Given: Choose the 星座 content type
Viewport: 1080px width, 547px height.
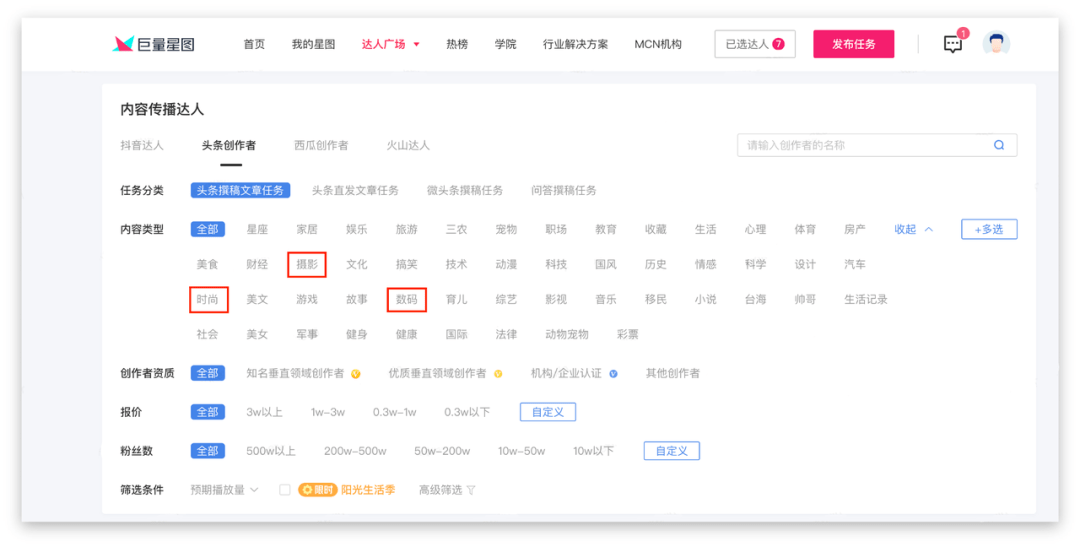Looking at the screenshot, I should 257,229.
